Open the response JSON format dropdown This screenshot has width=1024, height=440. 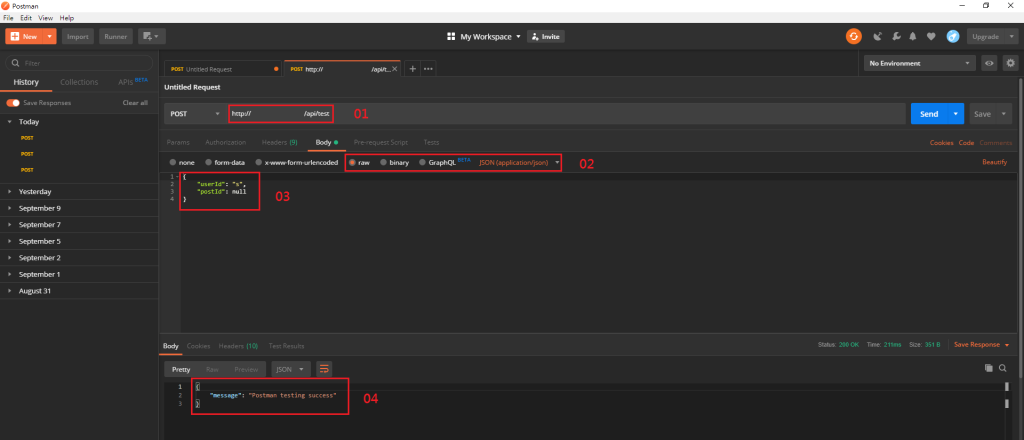291,369
